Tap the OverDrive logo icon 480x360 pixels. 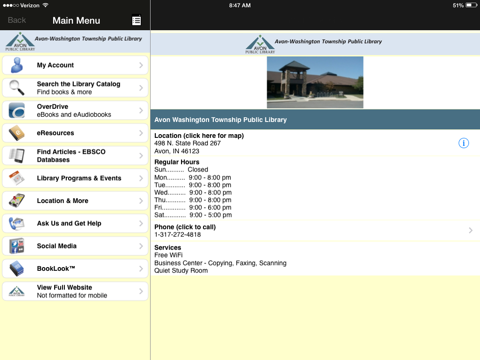coord(17,110)
